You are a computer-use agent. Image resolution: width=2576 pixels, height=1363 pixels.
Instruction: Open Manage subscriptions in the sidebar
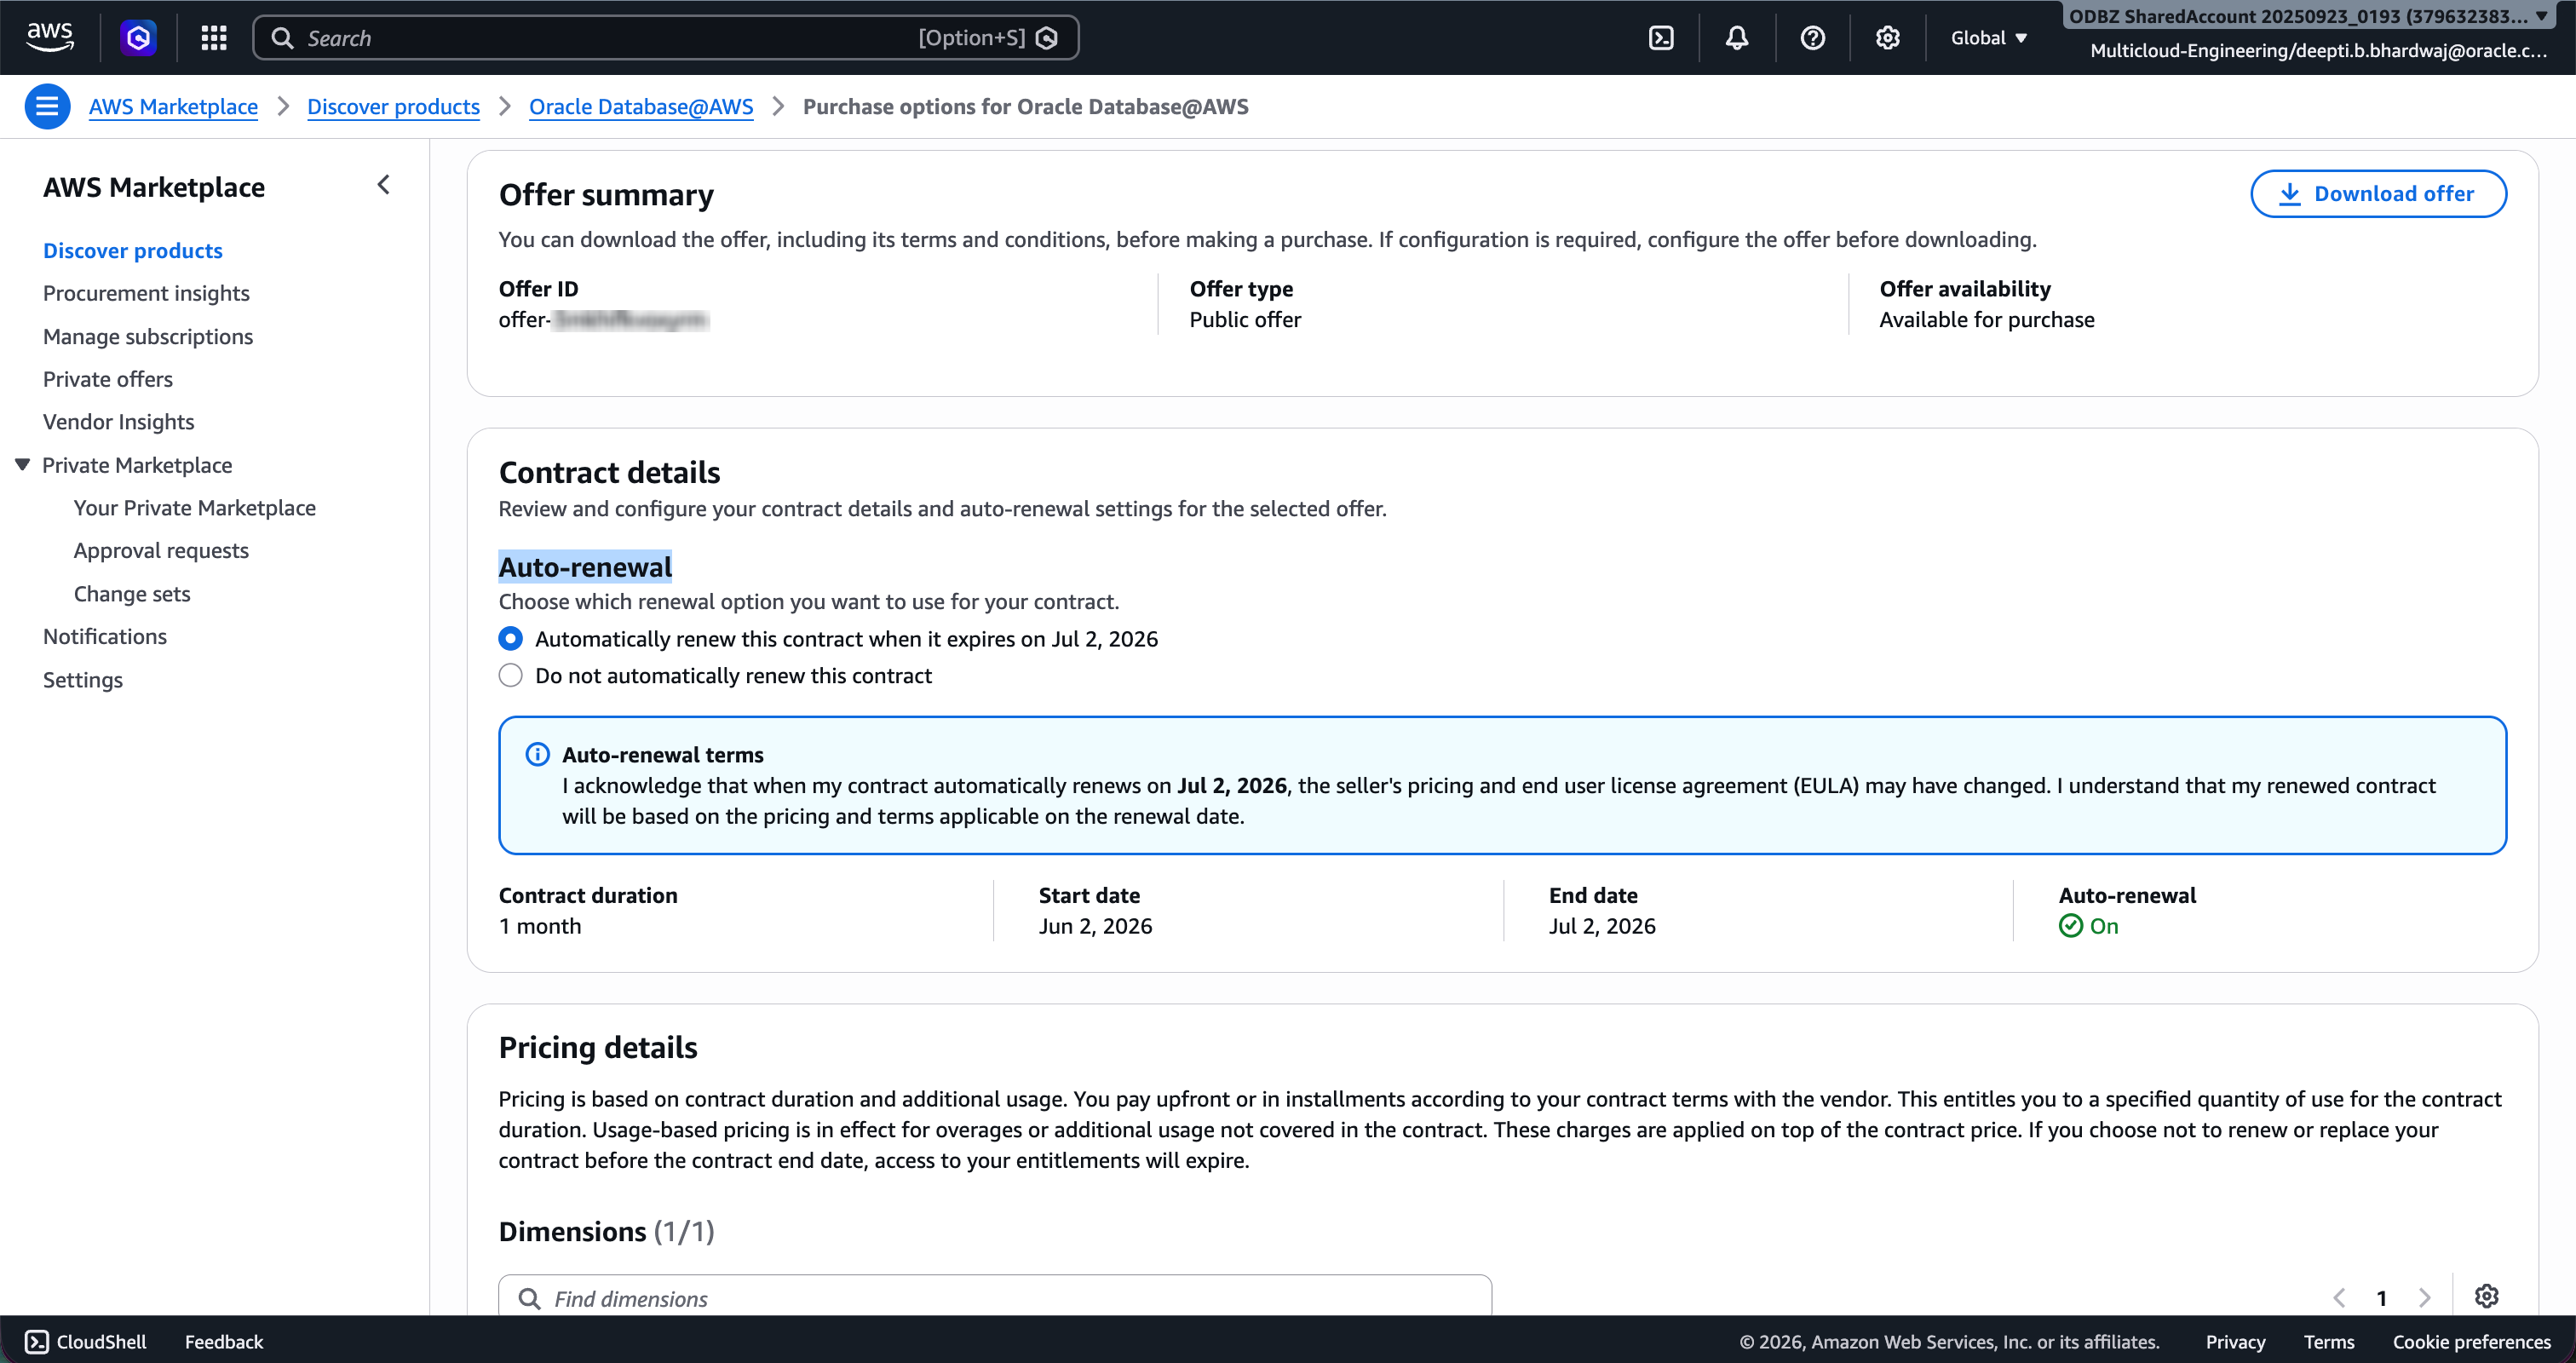pyautogui.click(x=148, y=337)
